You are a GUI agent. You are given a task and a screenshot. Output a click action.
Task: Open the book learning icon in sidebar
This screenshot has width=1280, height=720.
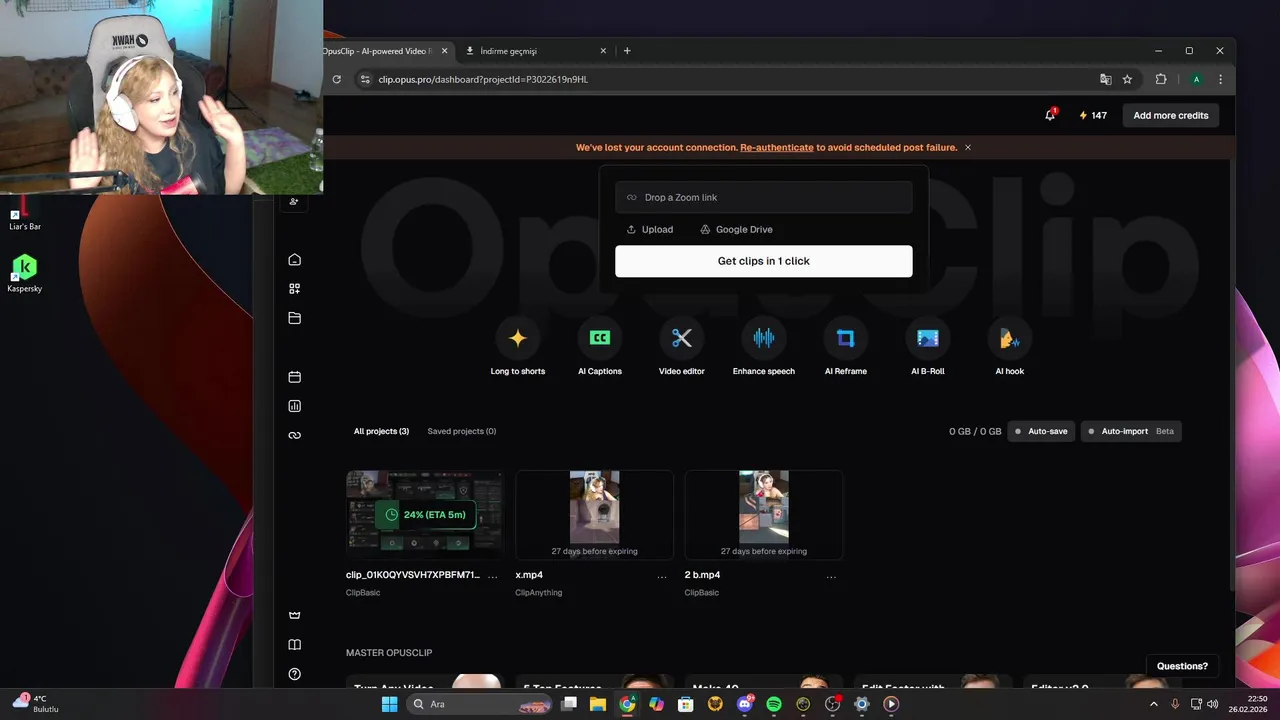(x=294, y=645)
